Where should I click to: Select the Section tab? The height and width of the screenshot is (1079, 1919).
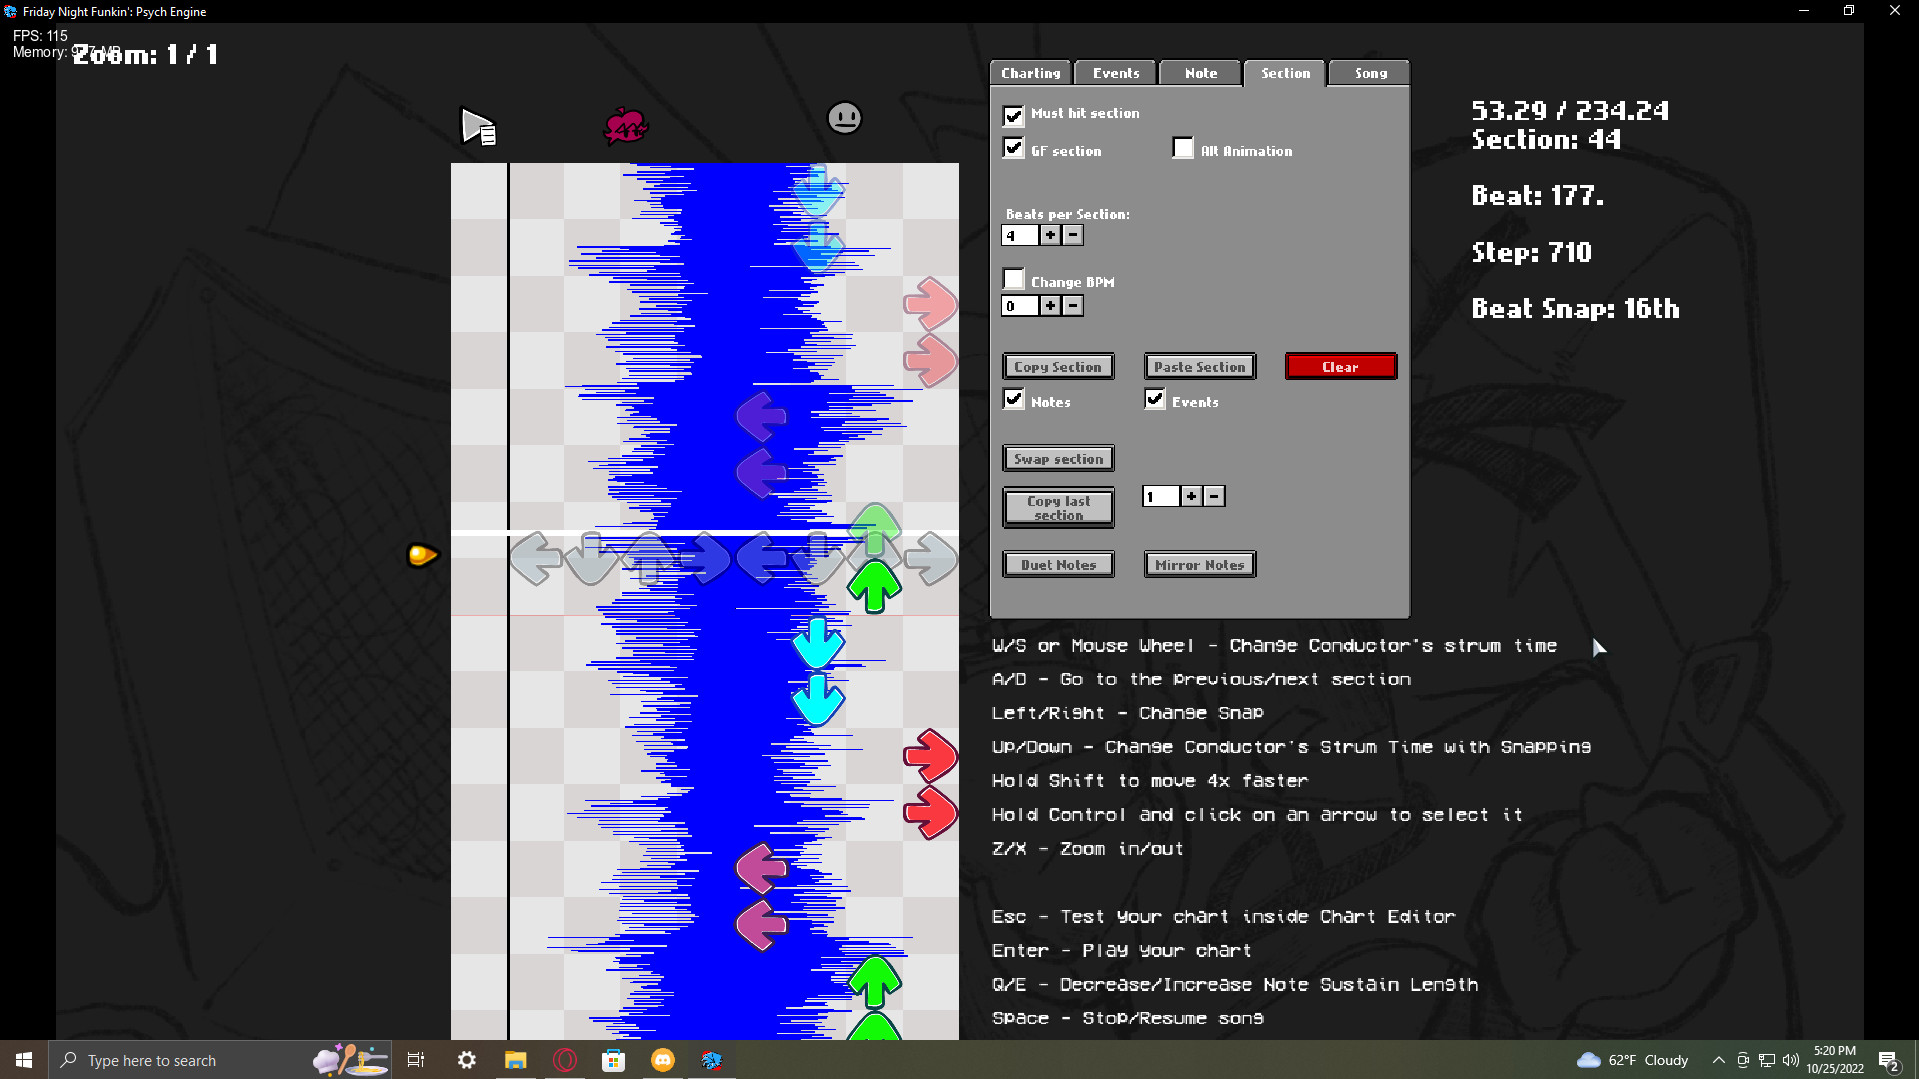click(1285, 73)
